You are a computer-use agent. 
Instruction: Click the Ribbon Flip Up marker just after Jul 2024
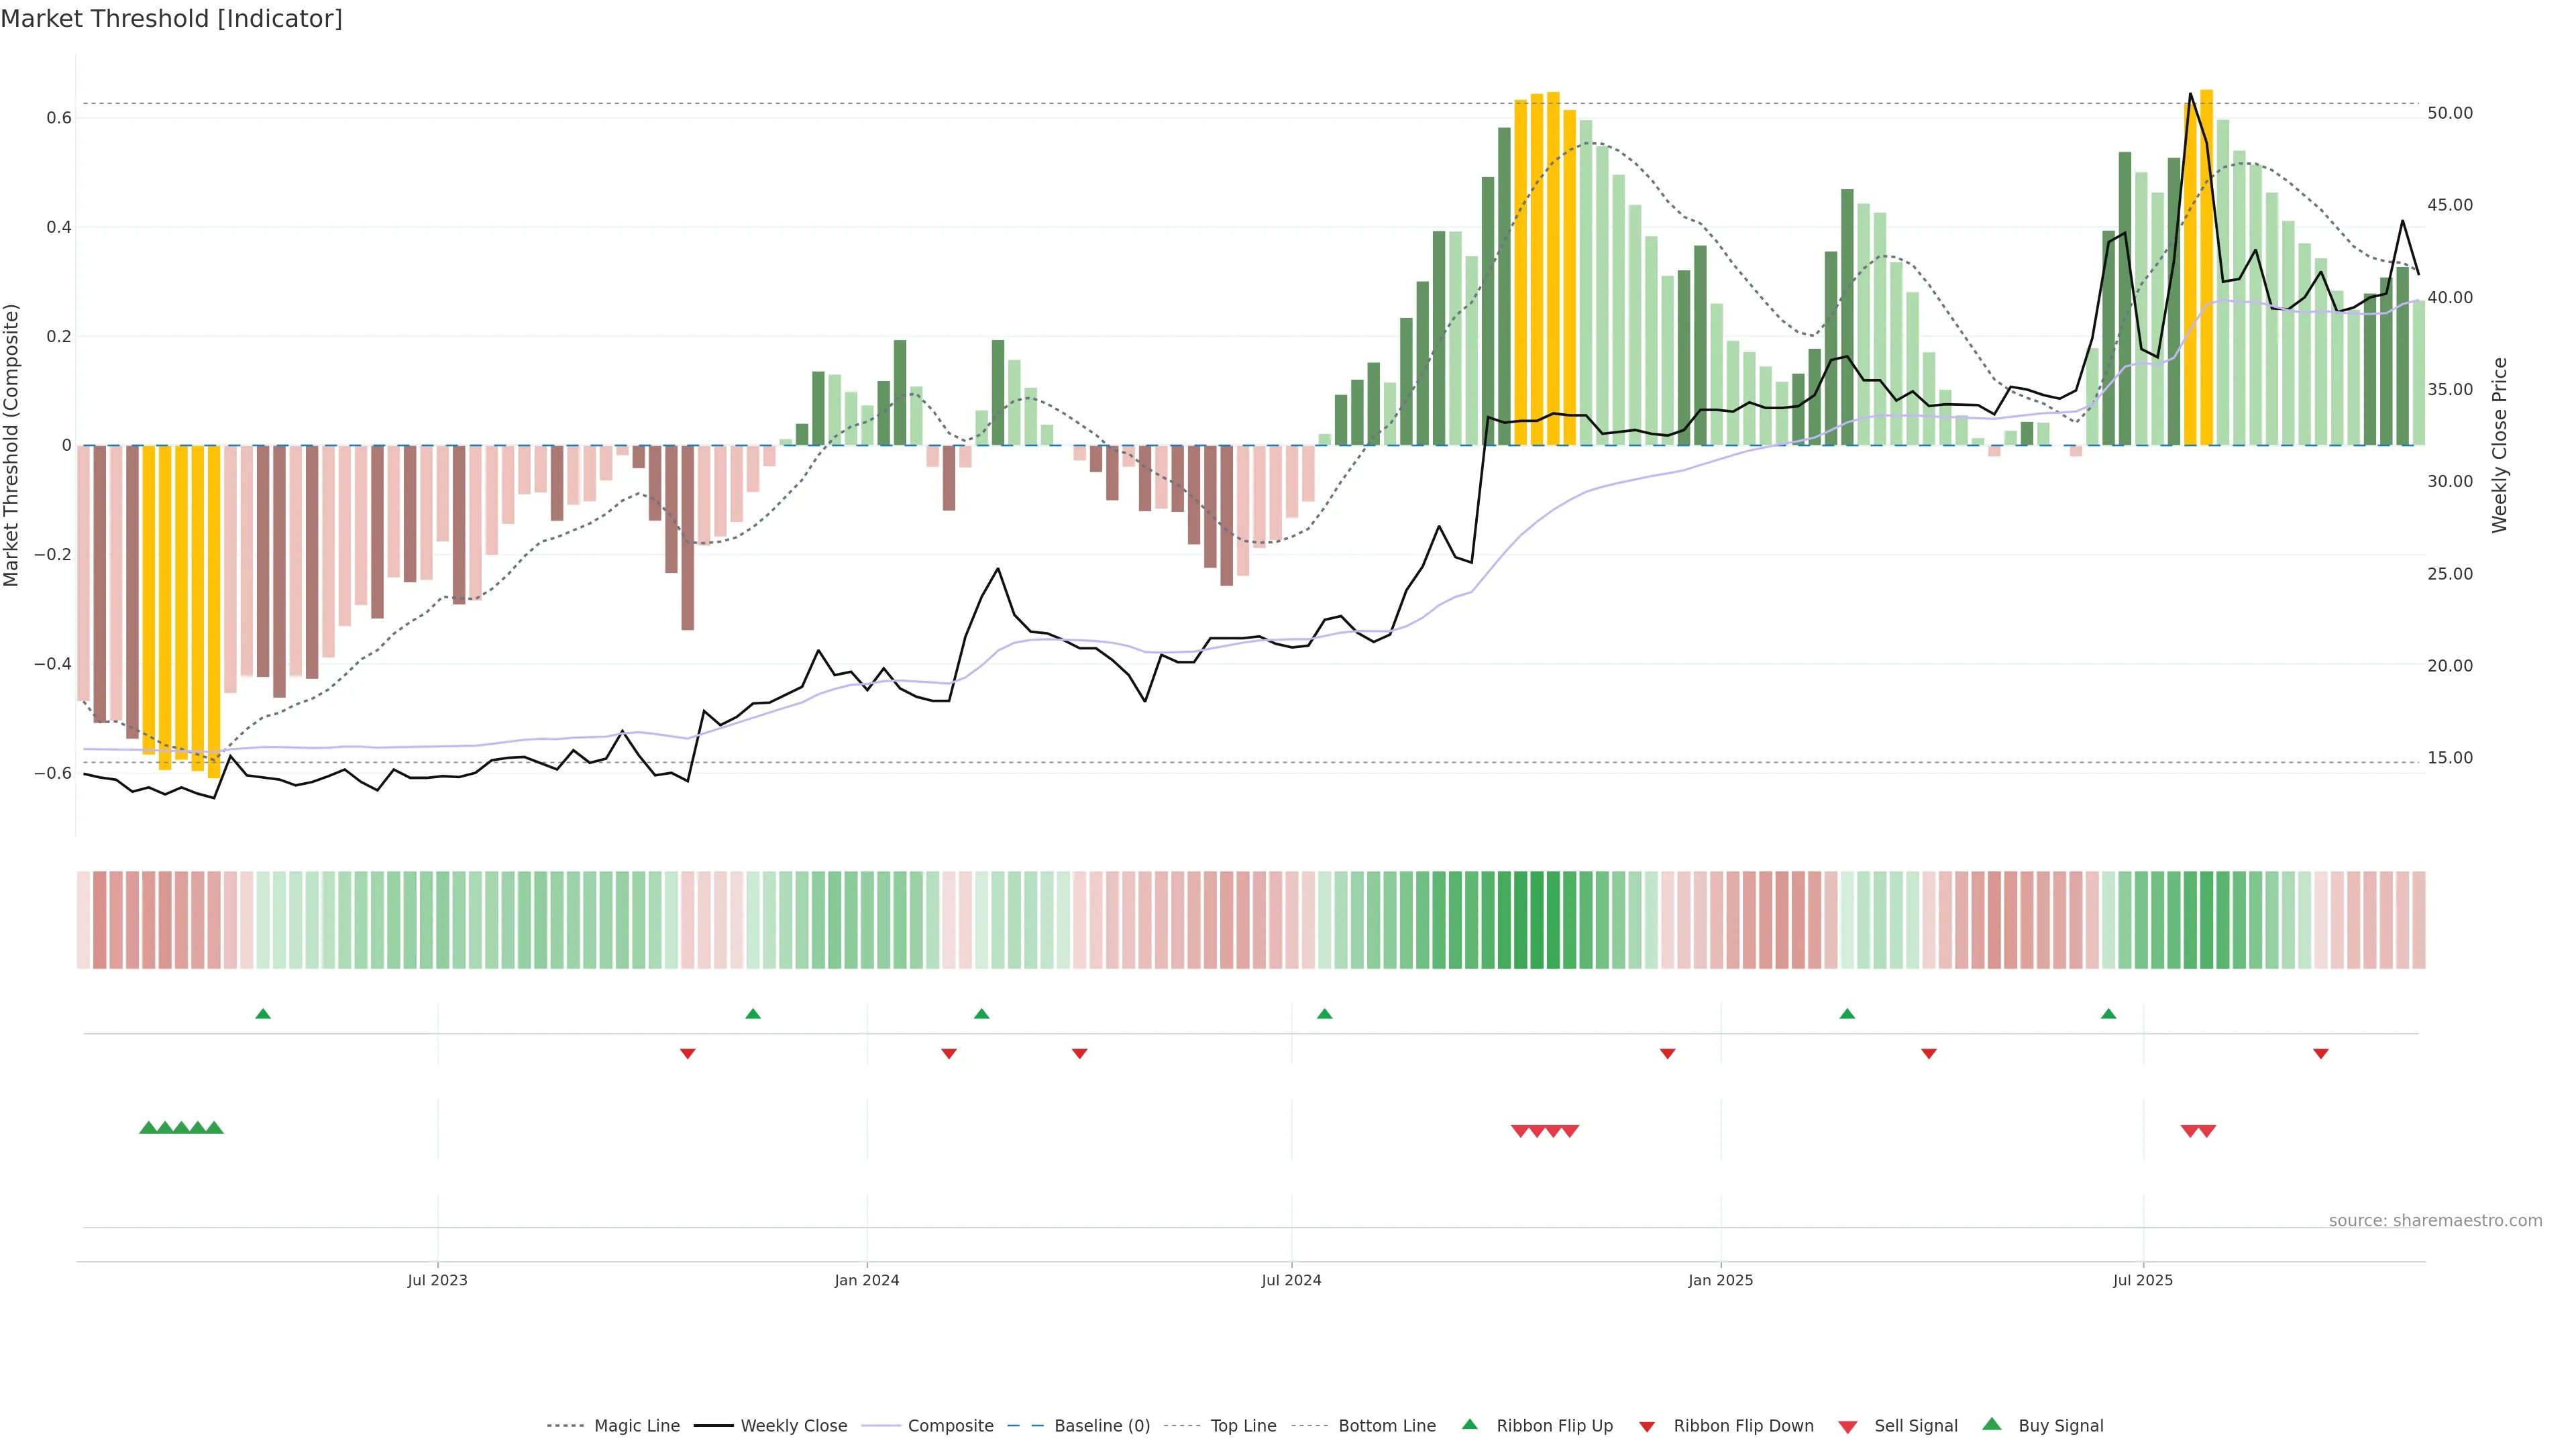click(1324, 1014)
